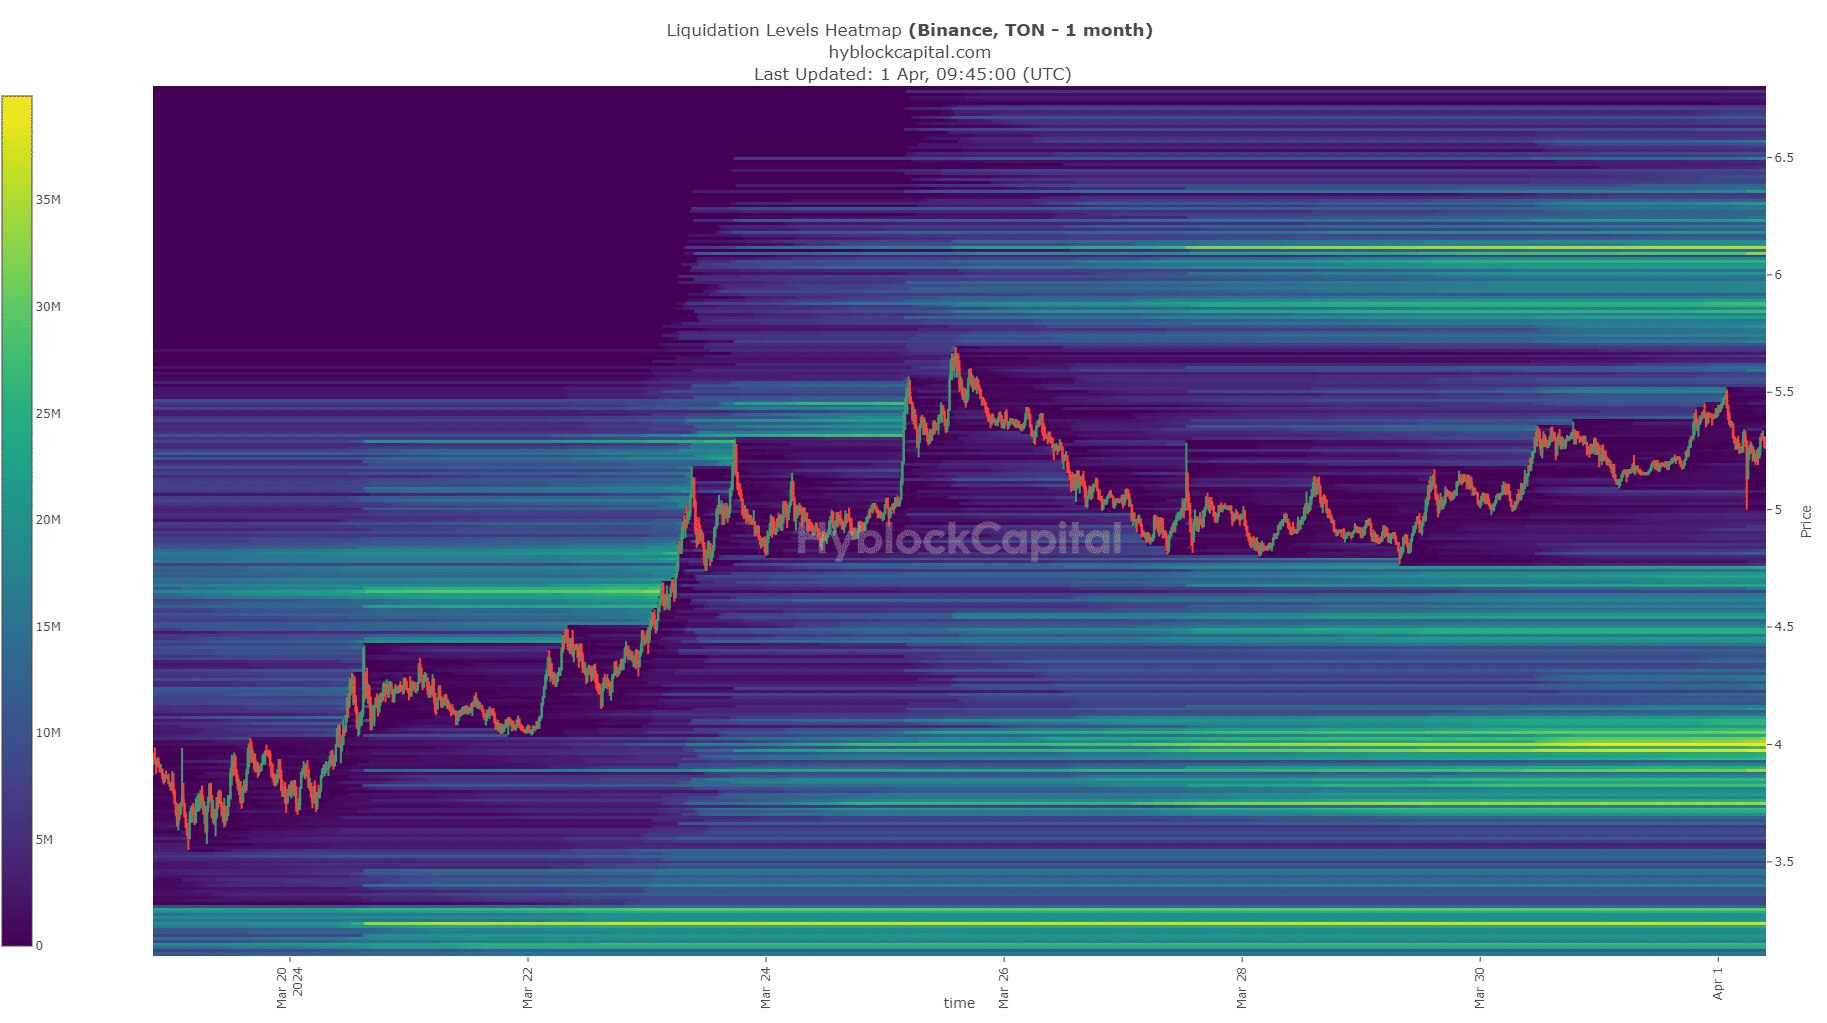Viewport: 1827px width, 1023px height.
Task: Click the 6 price axis tick
Action: 1779,275
